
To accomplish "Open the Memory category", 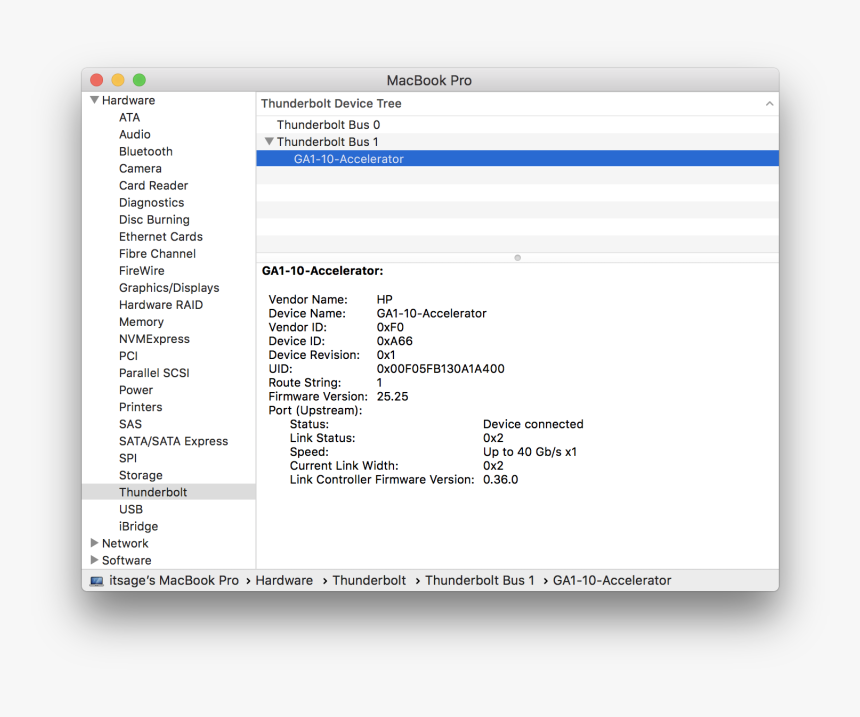I will pyautogui.click(x=141, y=322).
